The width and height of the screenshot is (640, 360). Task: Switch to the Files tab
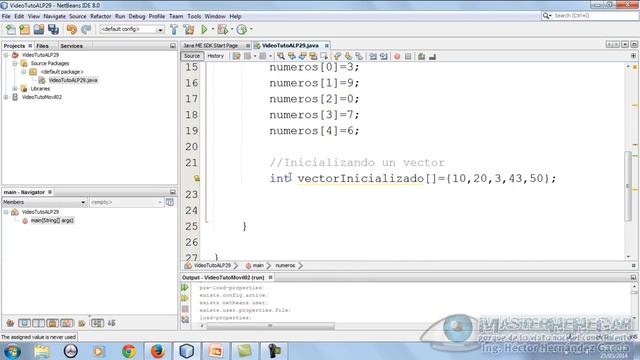(x=42, y=46)
